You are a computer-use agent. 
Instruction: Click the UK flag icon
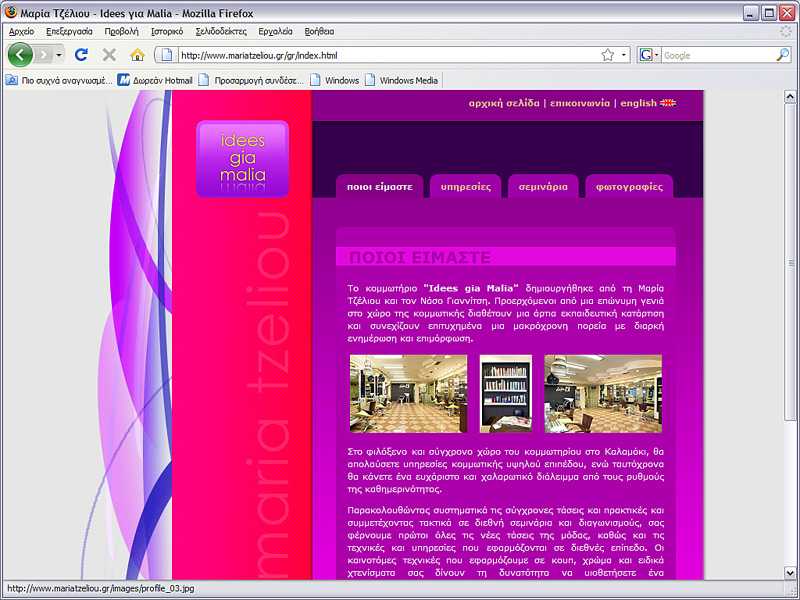click(668, 103)
